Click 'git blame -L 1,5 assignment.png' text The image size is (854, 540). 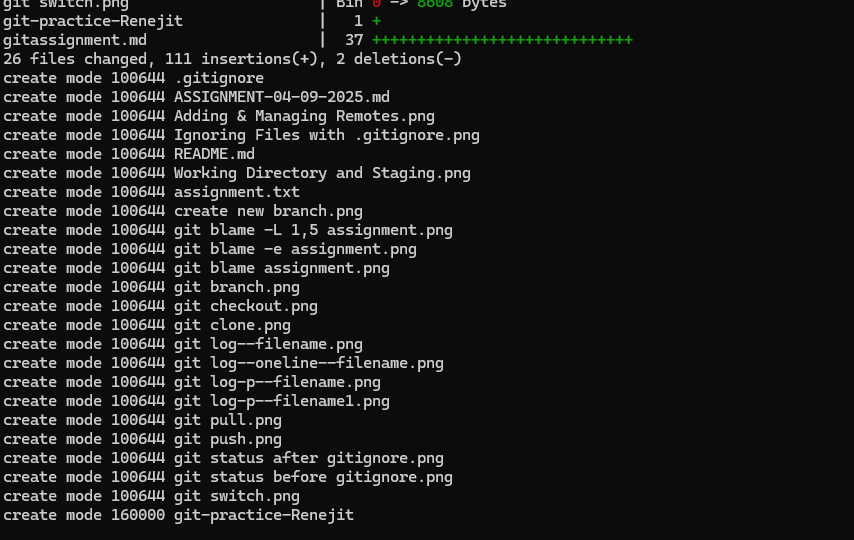[x=313, y=230]
